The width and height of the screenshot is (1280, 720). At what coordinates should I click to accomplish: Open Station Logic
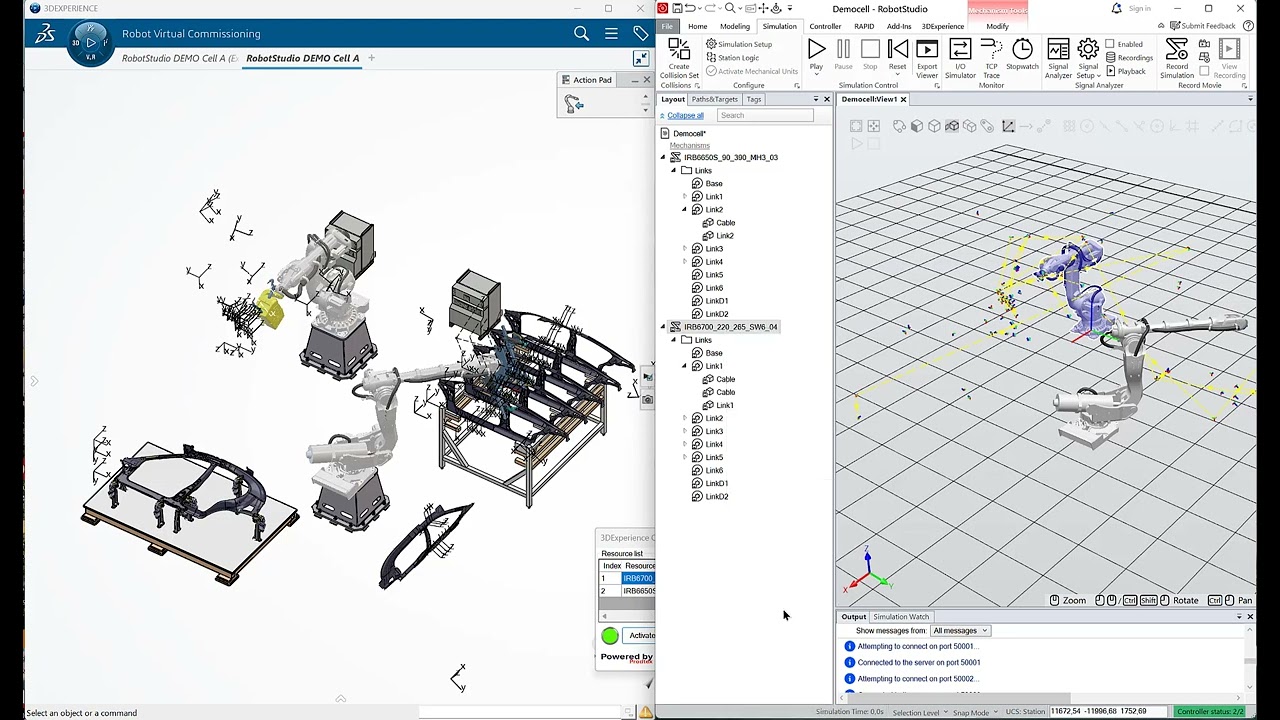[x=732, y=57]
